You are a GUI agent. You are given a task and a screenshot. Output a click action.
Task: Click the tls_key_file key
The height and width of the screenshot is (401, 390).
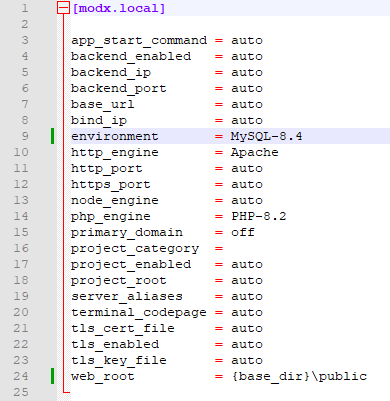(x=119, y=361)
